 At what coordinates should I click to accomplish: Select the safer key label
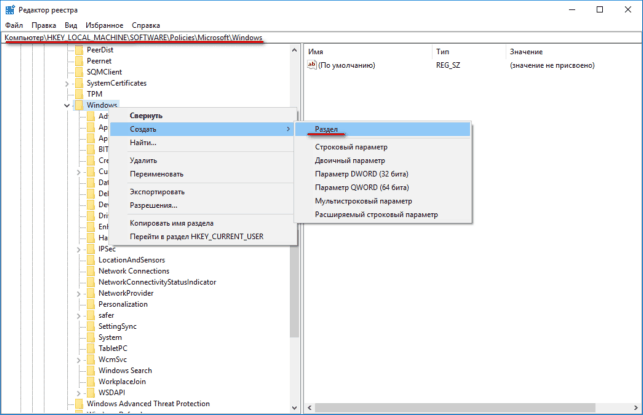(x=106, y=315)
